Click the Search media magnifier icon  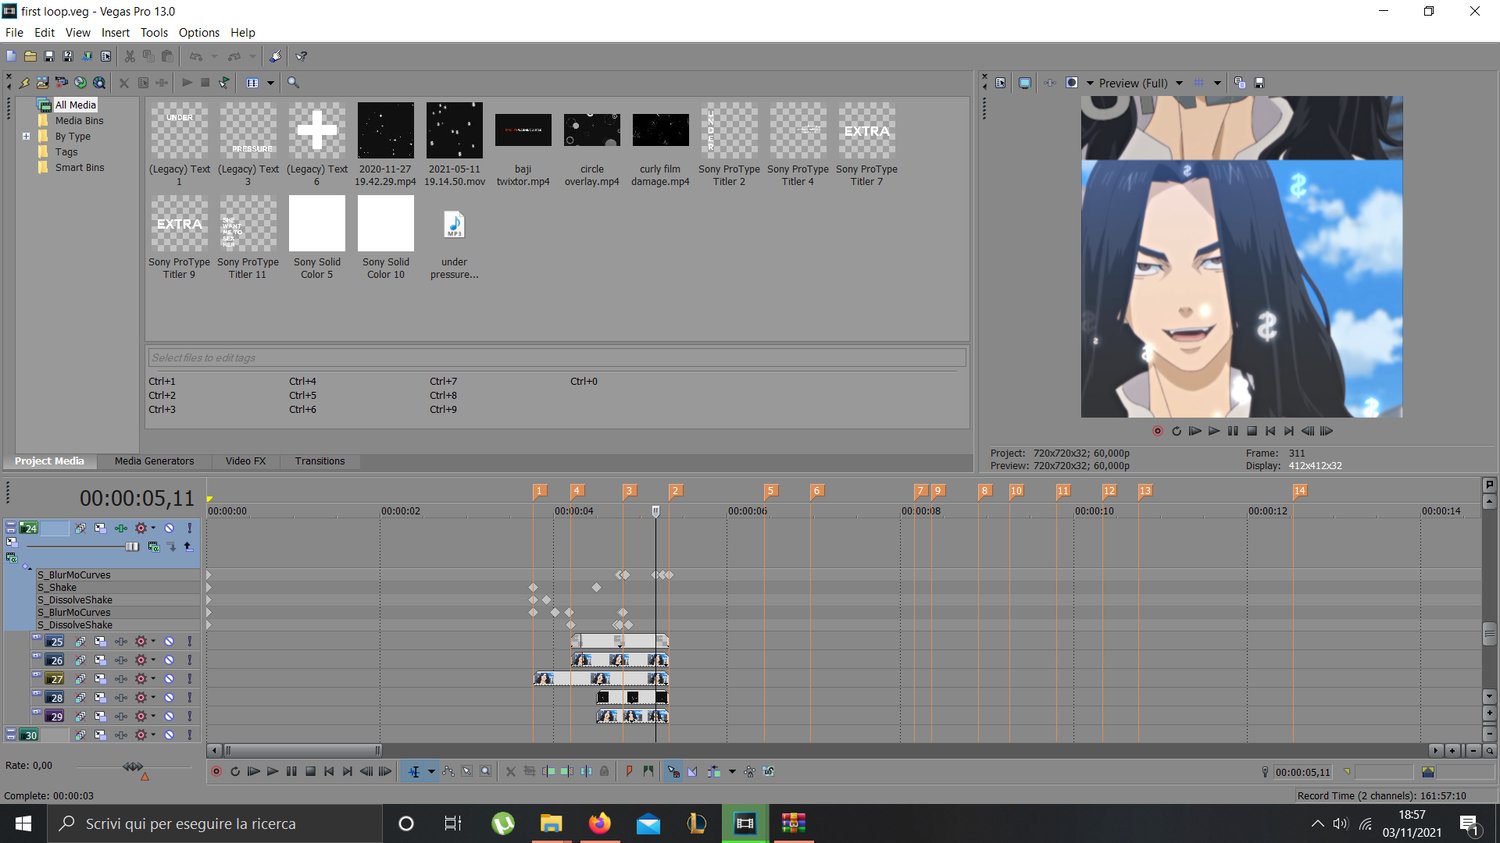(x=293, y=82)
